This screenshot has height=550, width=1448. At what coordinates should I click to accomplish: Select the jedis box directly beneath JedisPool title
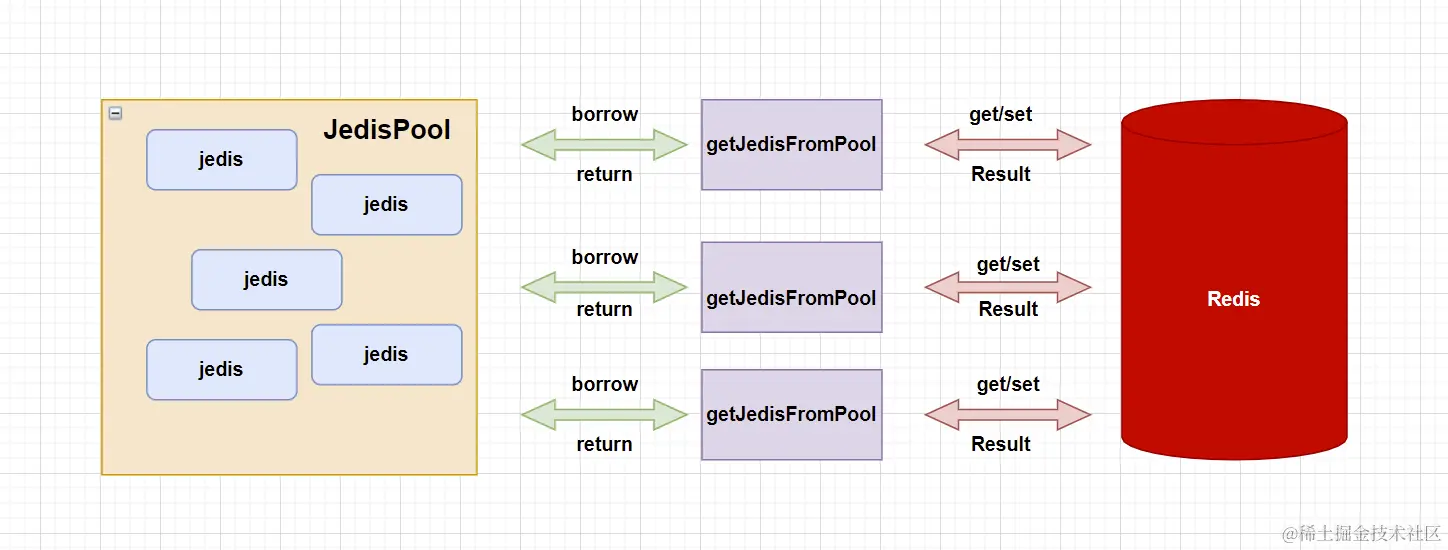coord(387,205)
